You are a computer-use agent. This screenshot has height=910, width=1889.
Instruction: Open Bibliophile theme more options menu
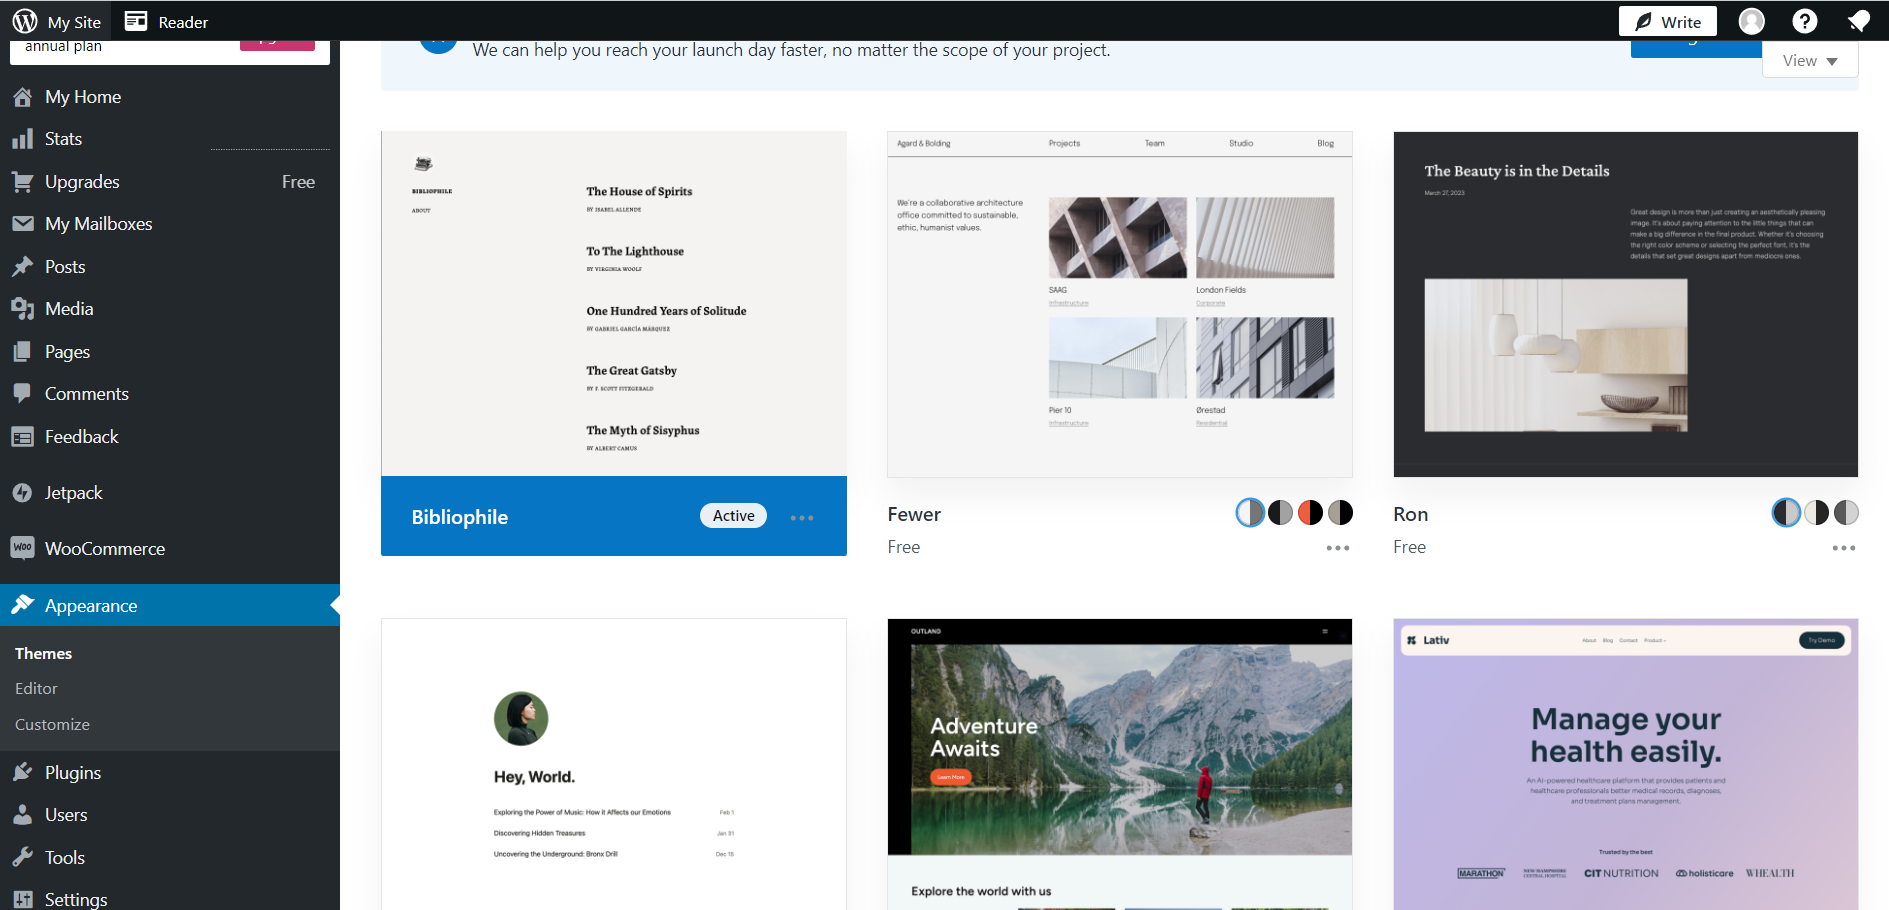(802, 517)
